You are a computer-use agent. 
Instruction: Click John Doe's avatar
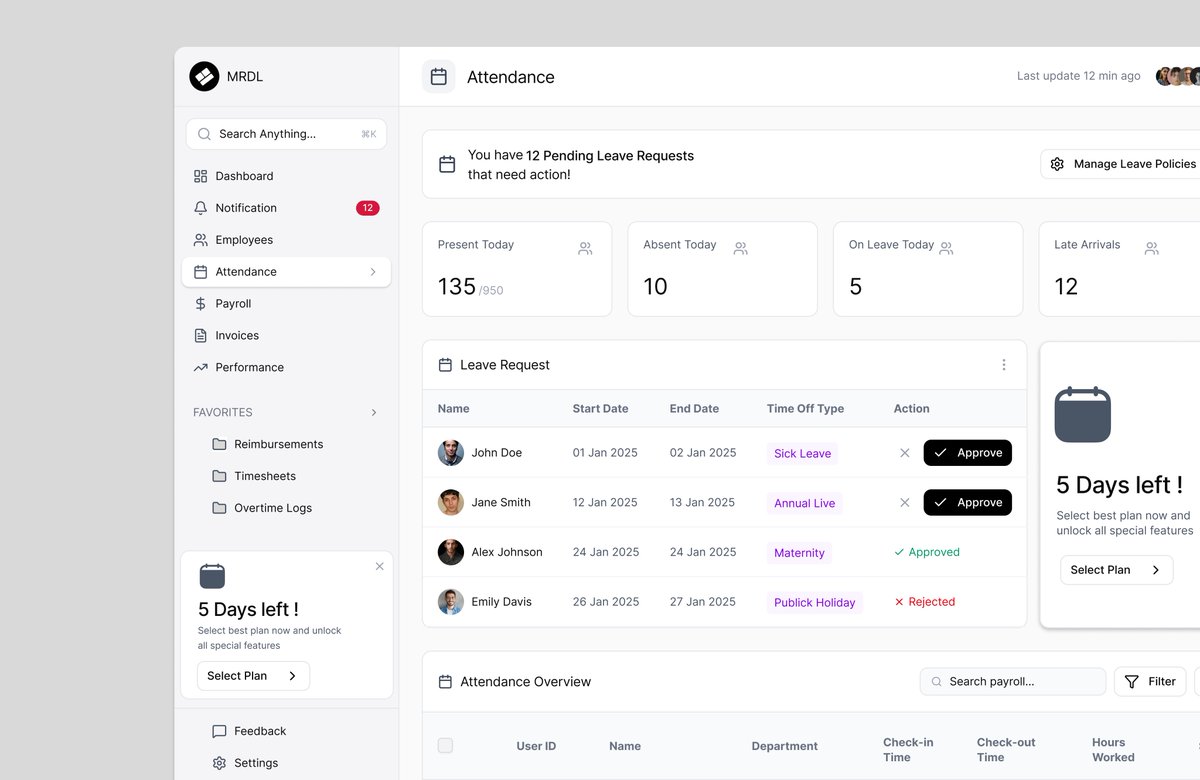point(451,453)
